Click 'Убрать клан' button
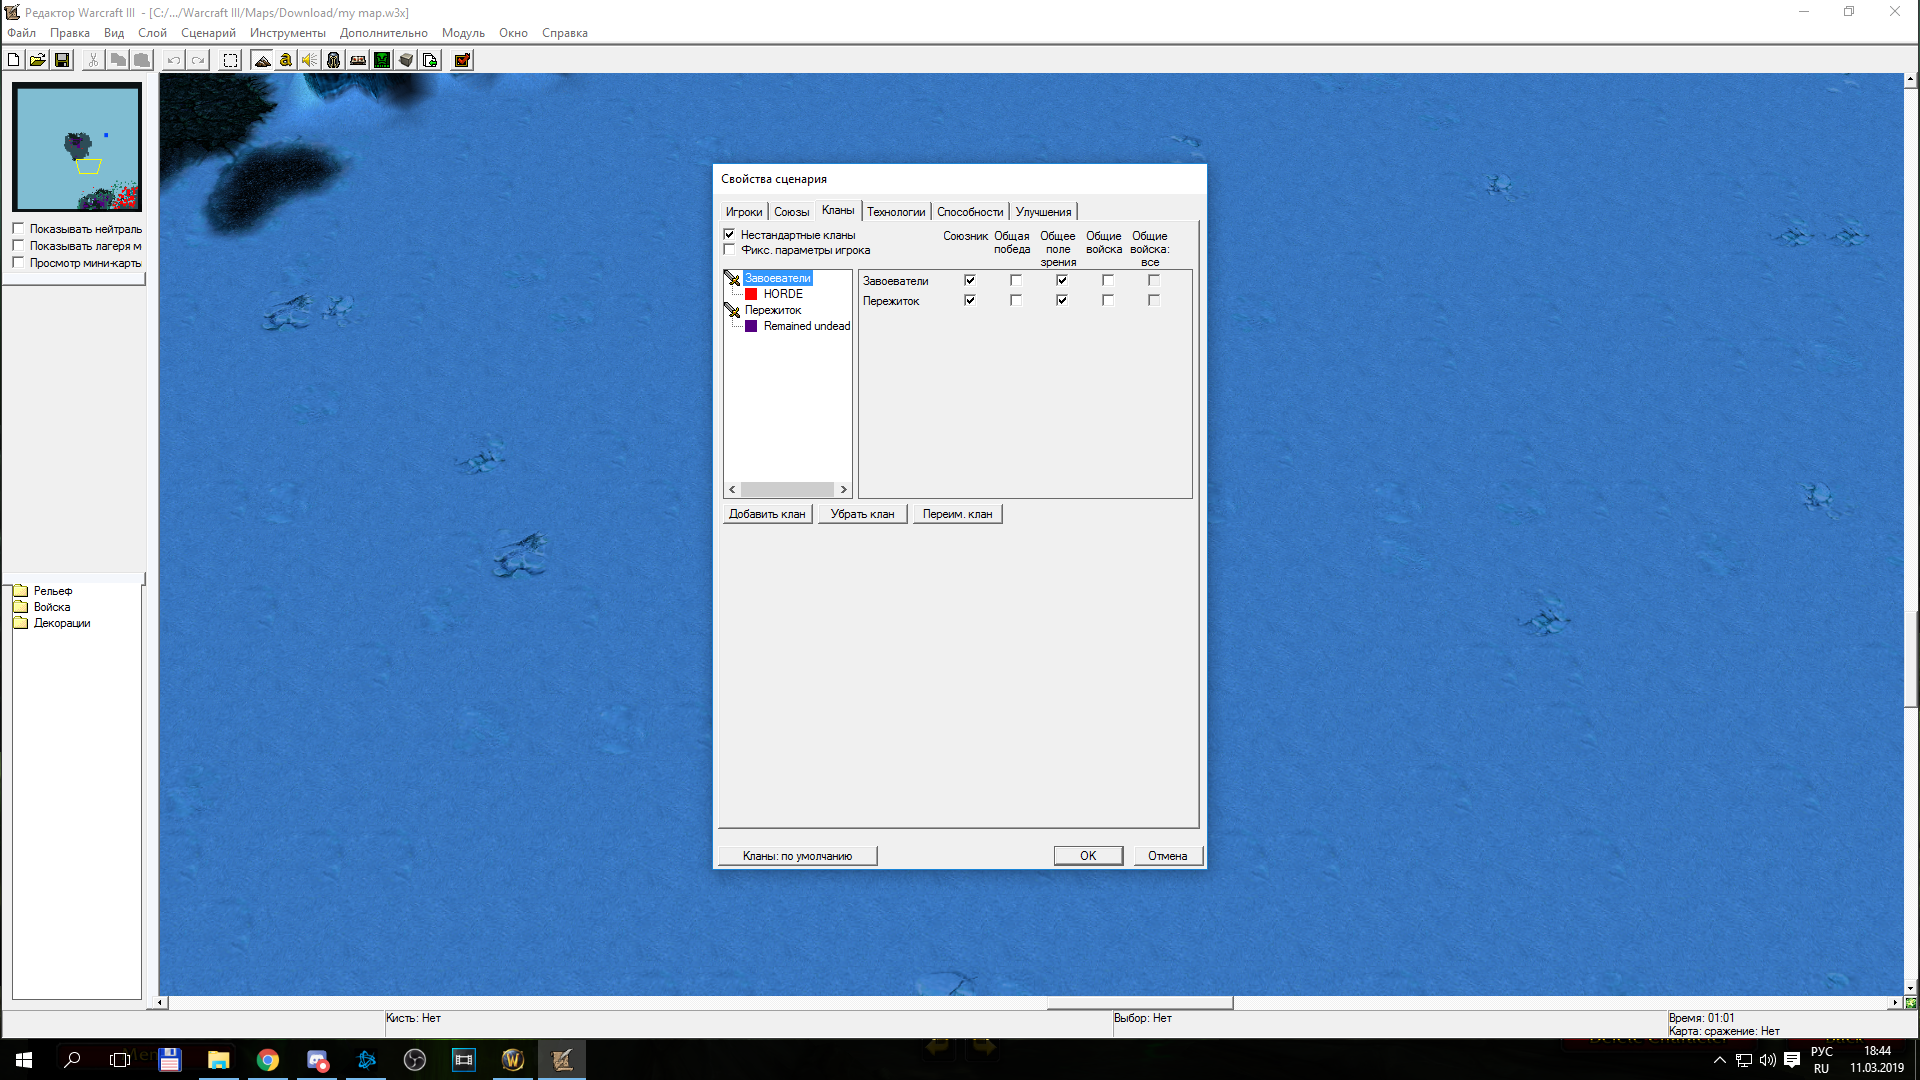1920x1080 pixels. coord(862,514)
